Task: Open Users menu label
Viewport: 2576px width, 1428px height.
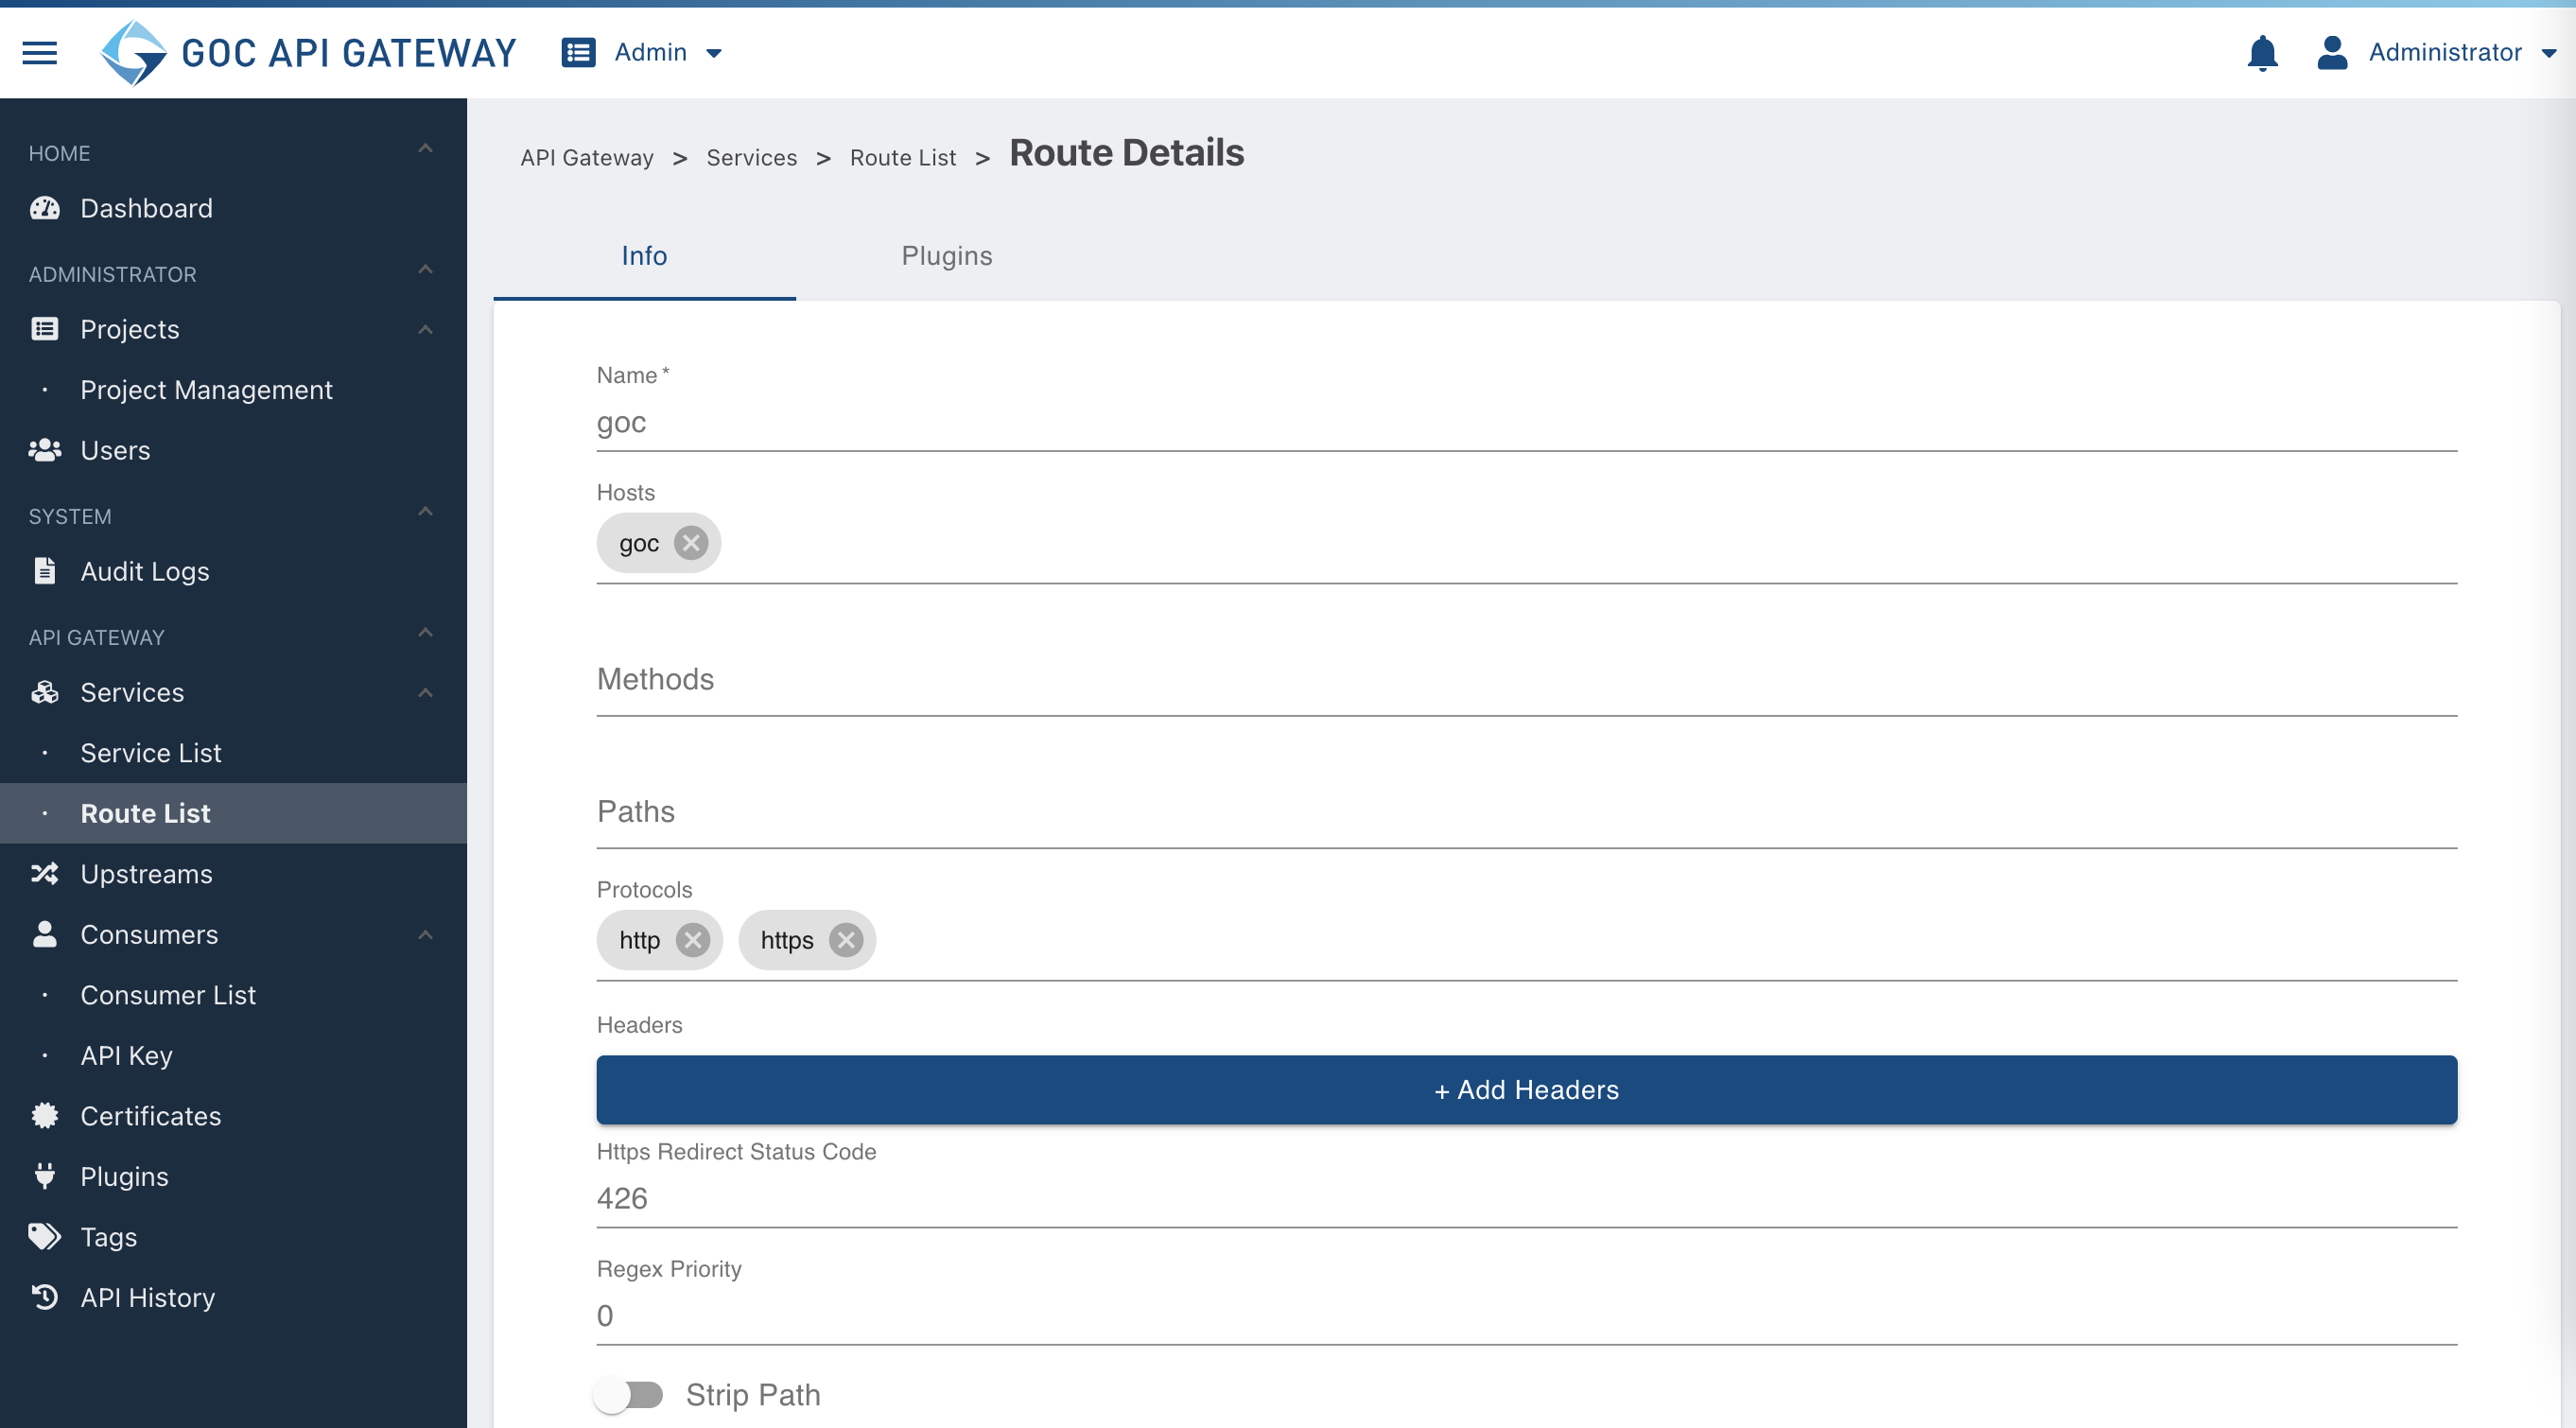Action: pos(116,450)
